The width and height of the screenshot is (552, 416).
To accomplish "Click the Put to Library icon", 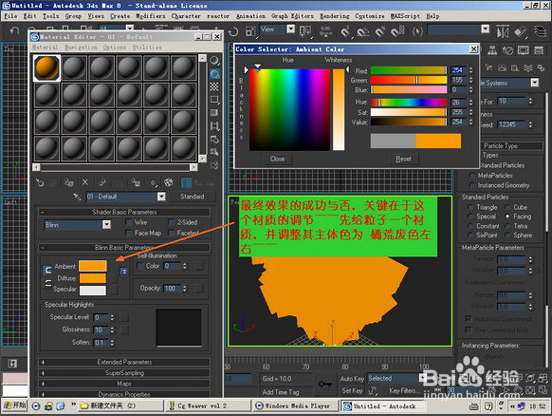I will [136, 182].
